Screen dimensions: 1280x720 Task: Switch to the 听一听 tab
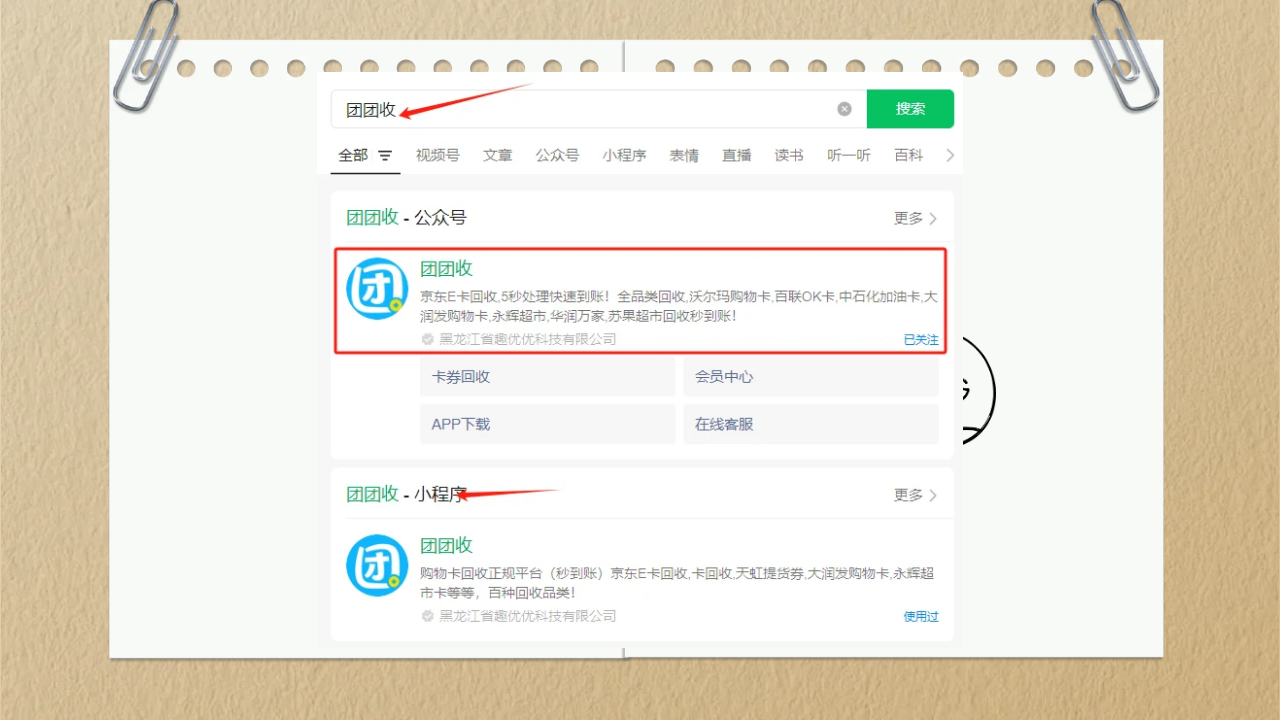(x=849, y=155)
